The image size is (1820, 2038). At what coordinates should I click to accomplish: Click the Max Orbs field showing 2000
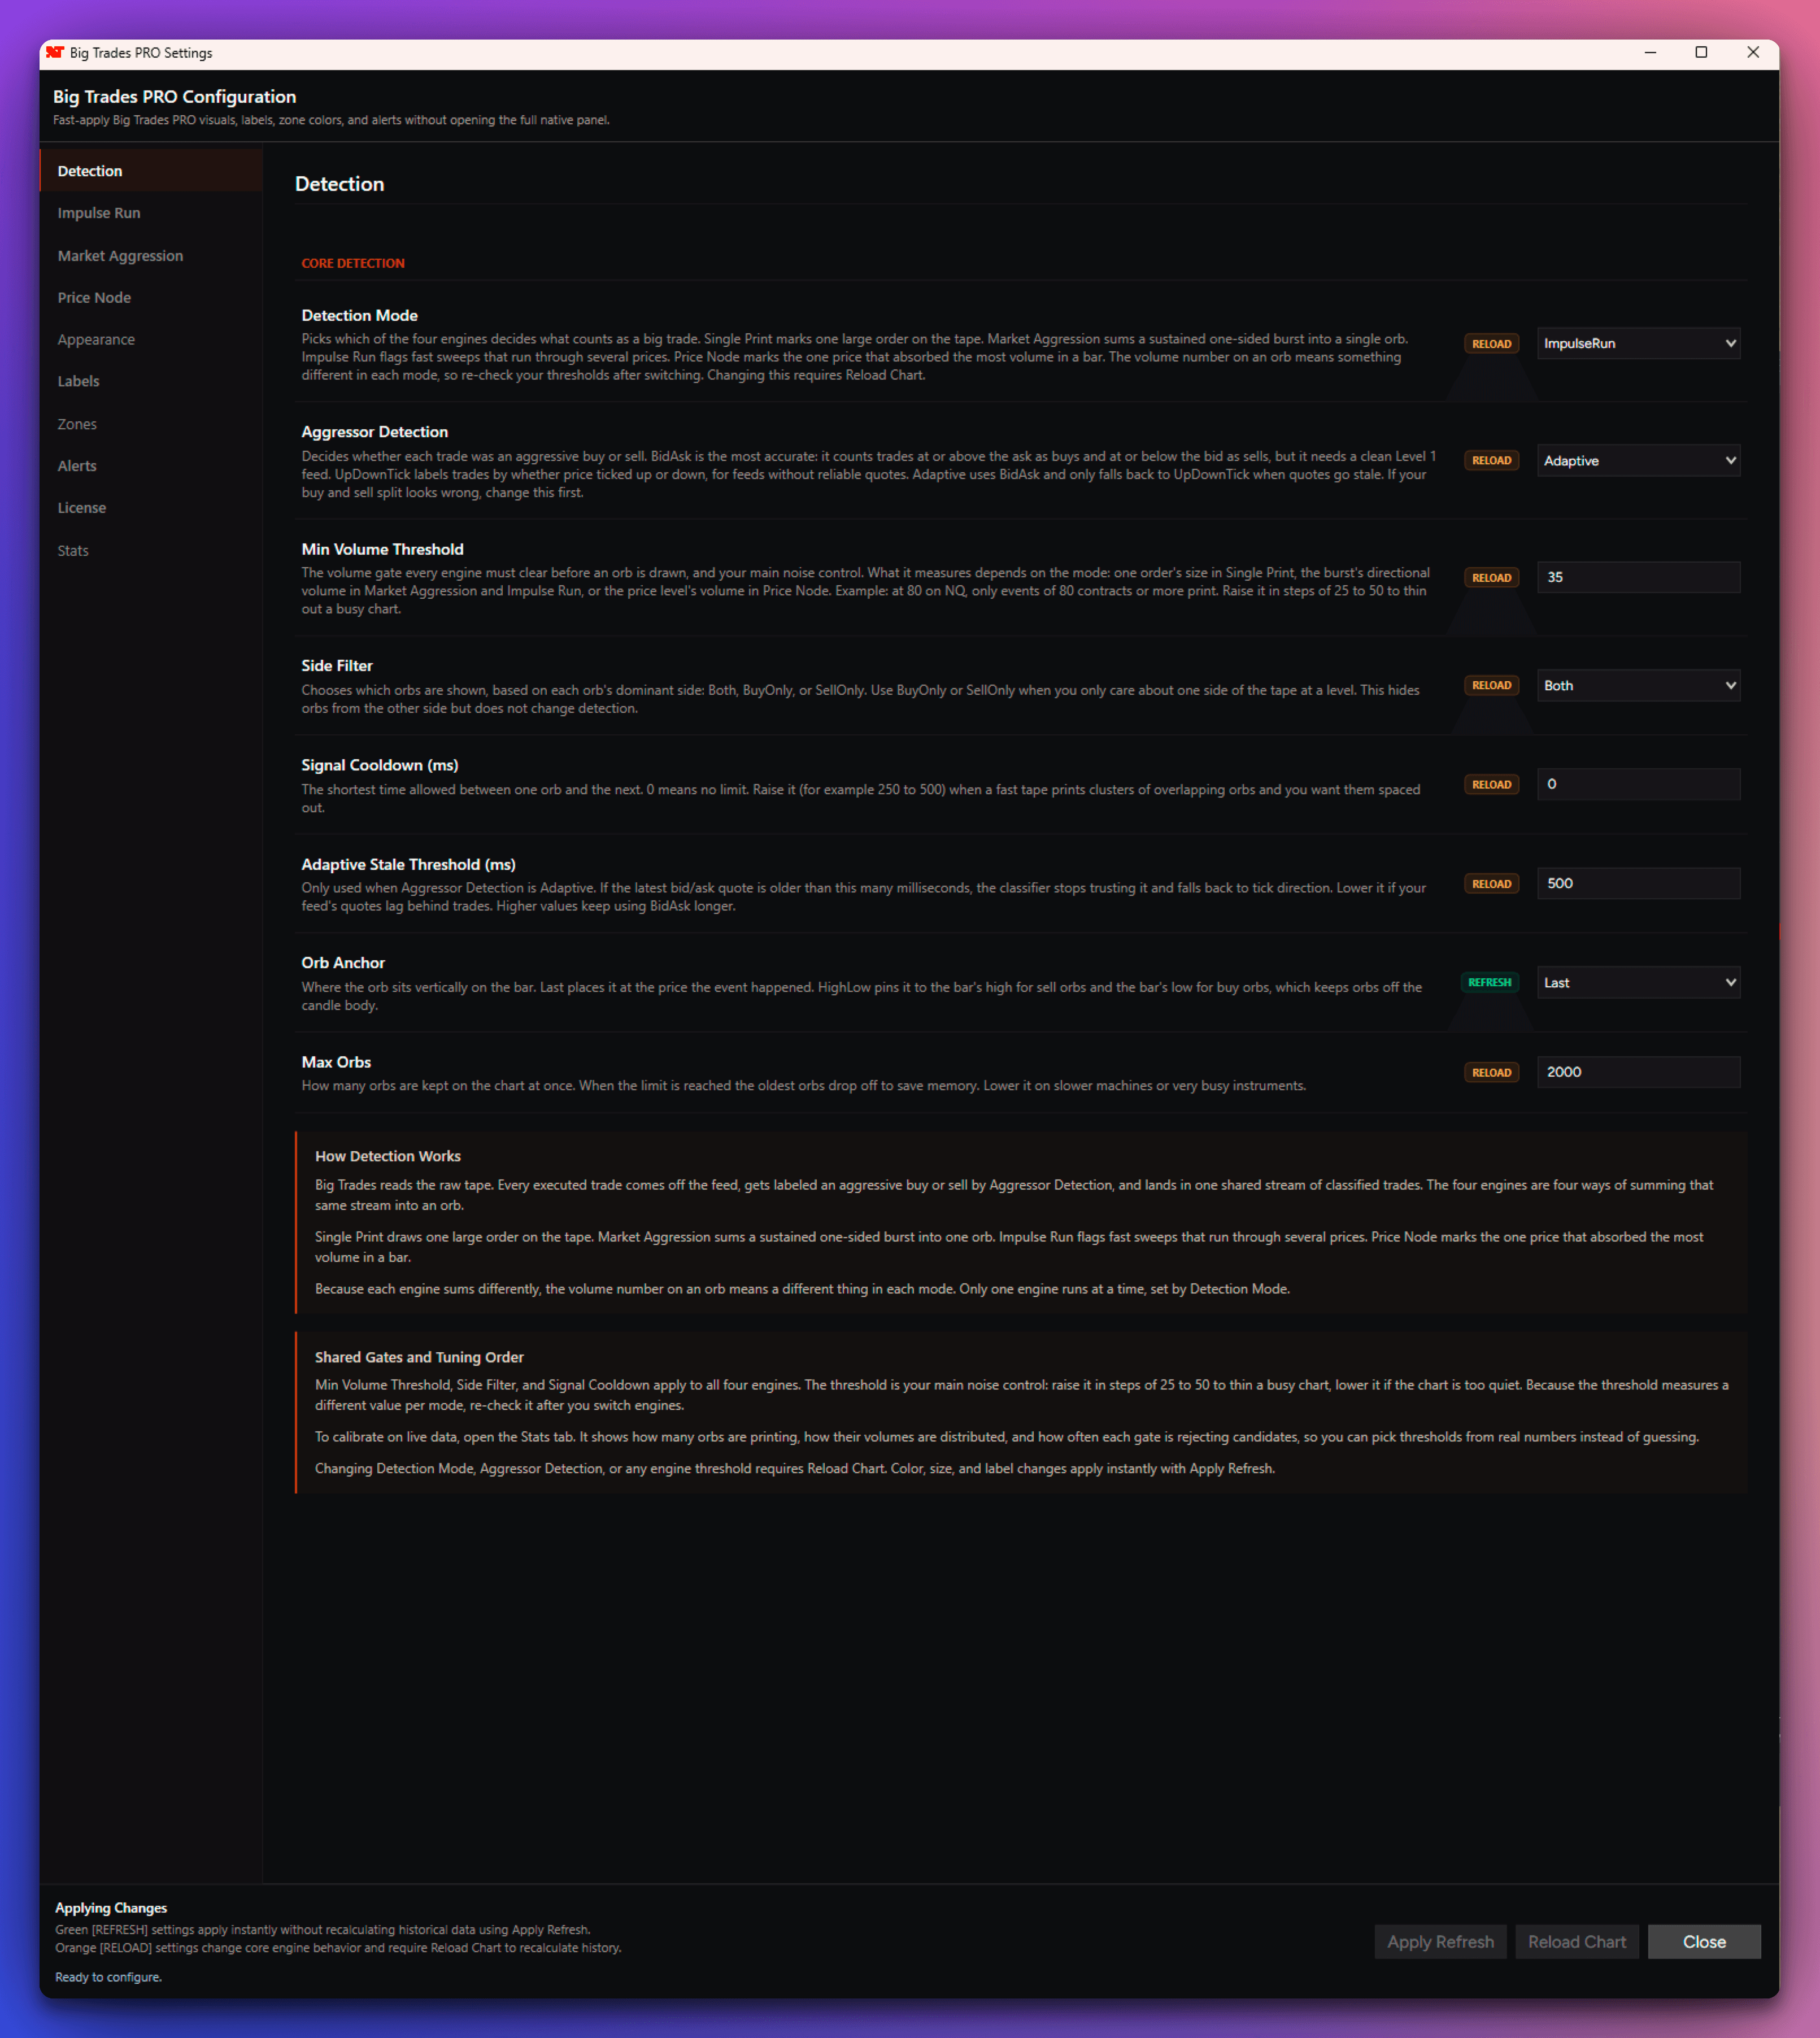point(1638,1072)
